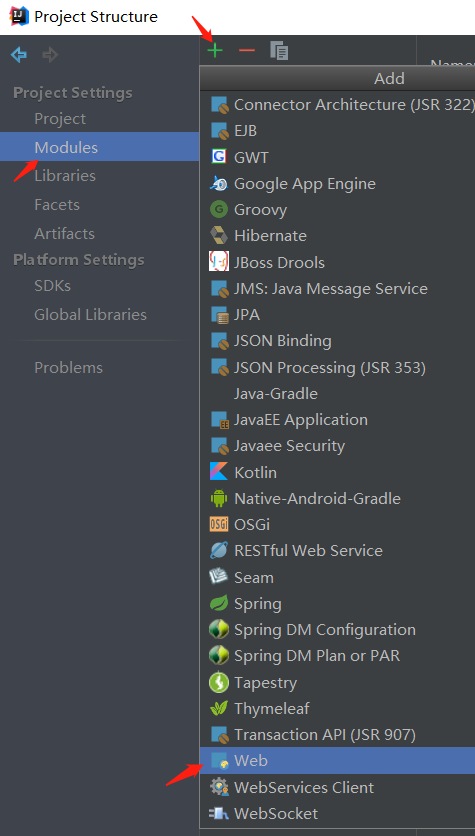
Task: Click the Connector Architecture facet icon
Action: pos(219,104)
